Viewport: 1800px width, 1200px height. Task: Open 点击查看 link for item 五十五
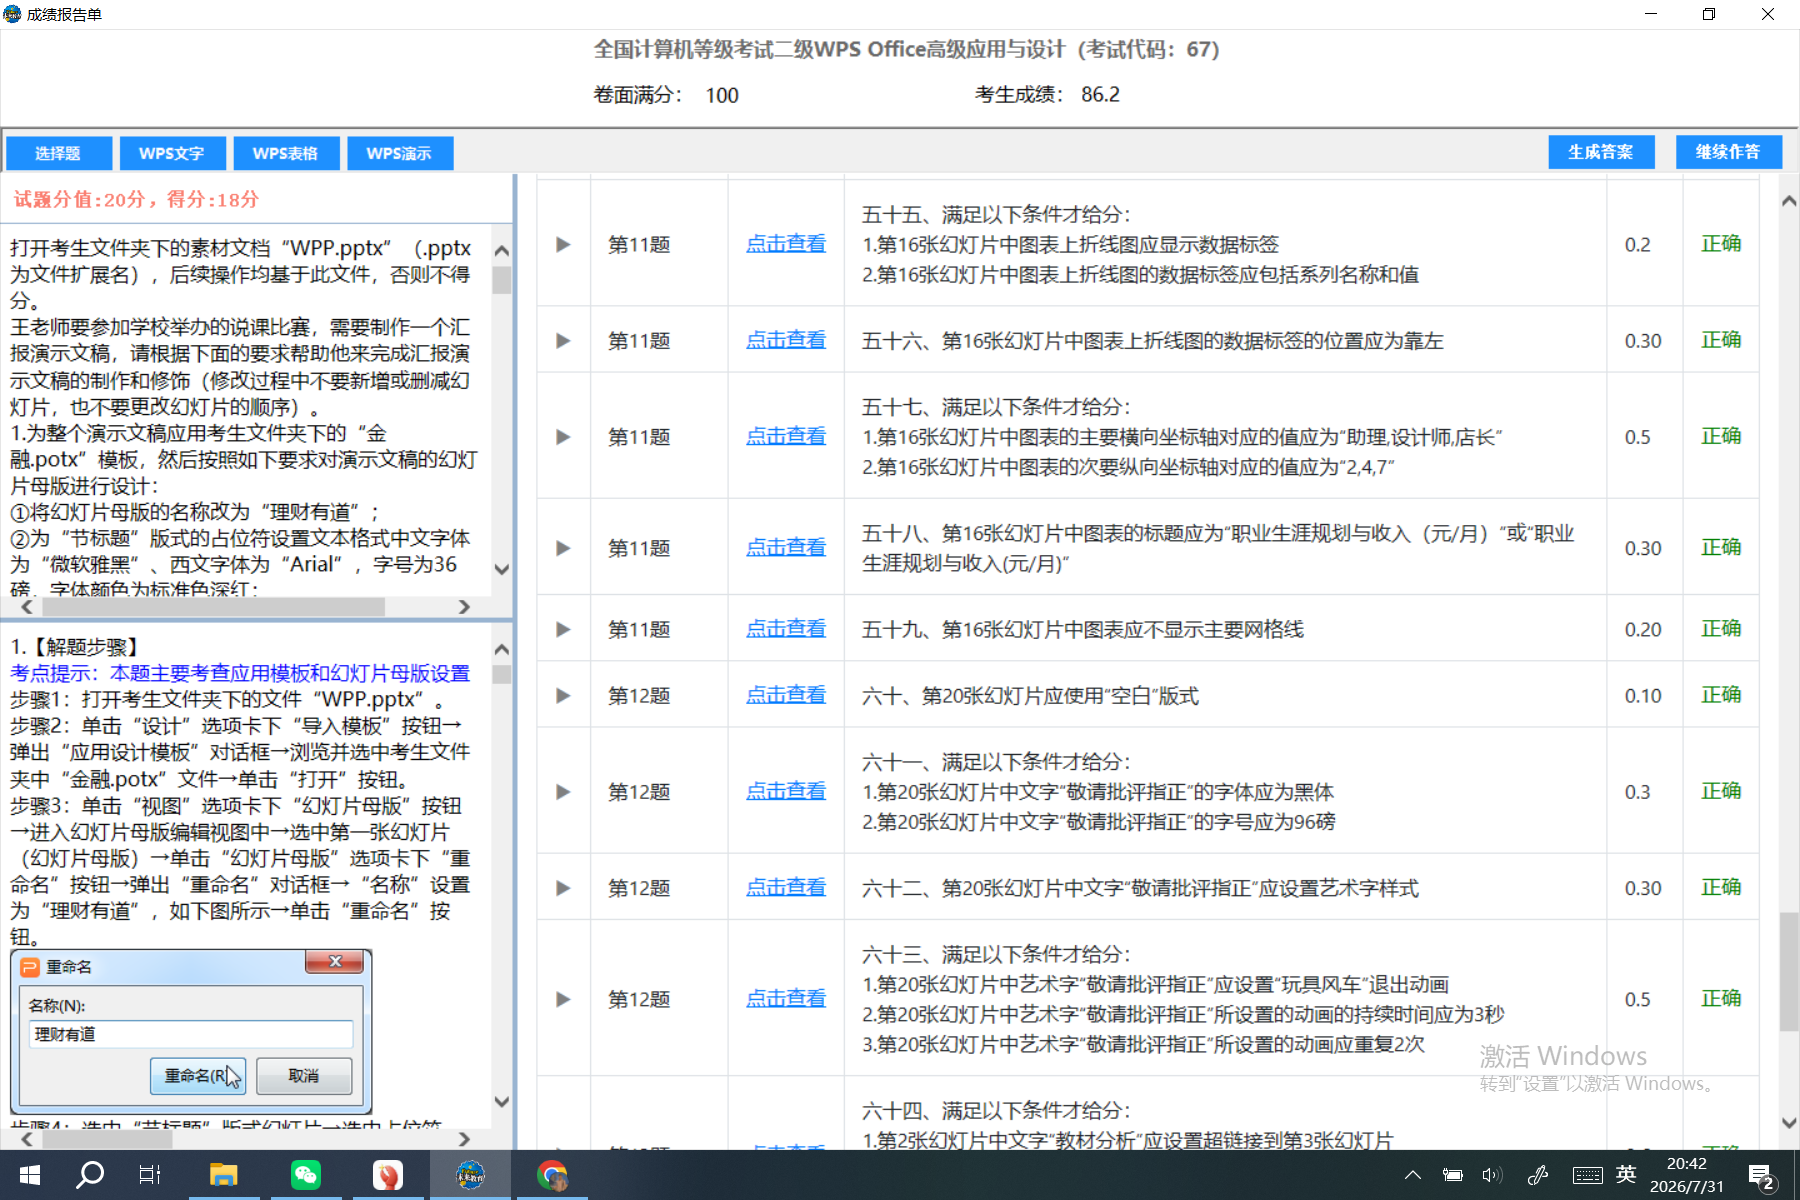click(786, 244)
